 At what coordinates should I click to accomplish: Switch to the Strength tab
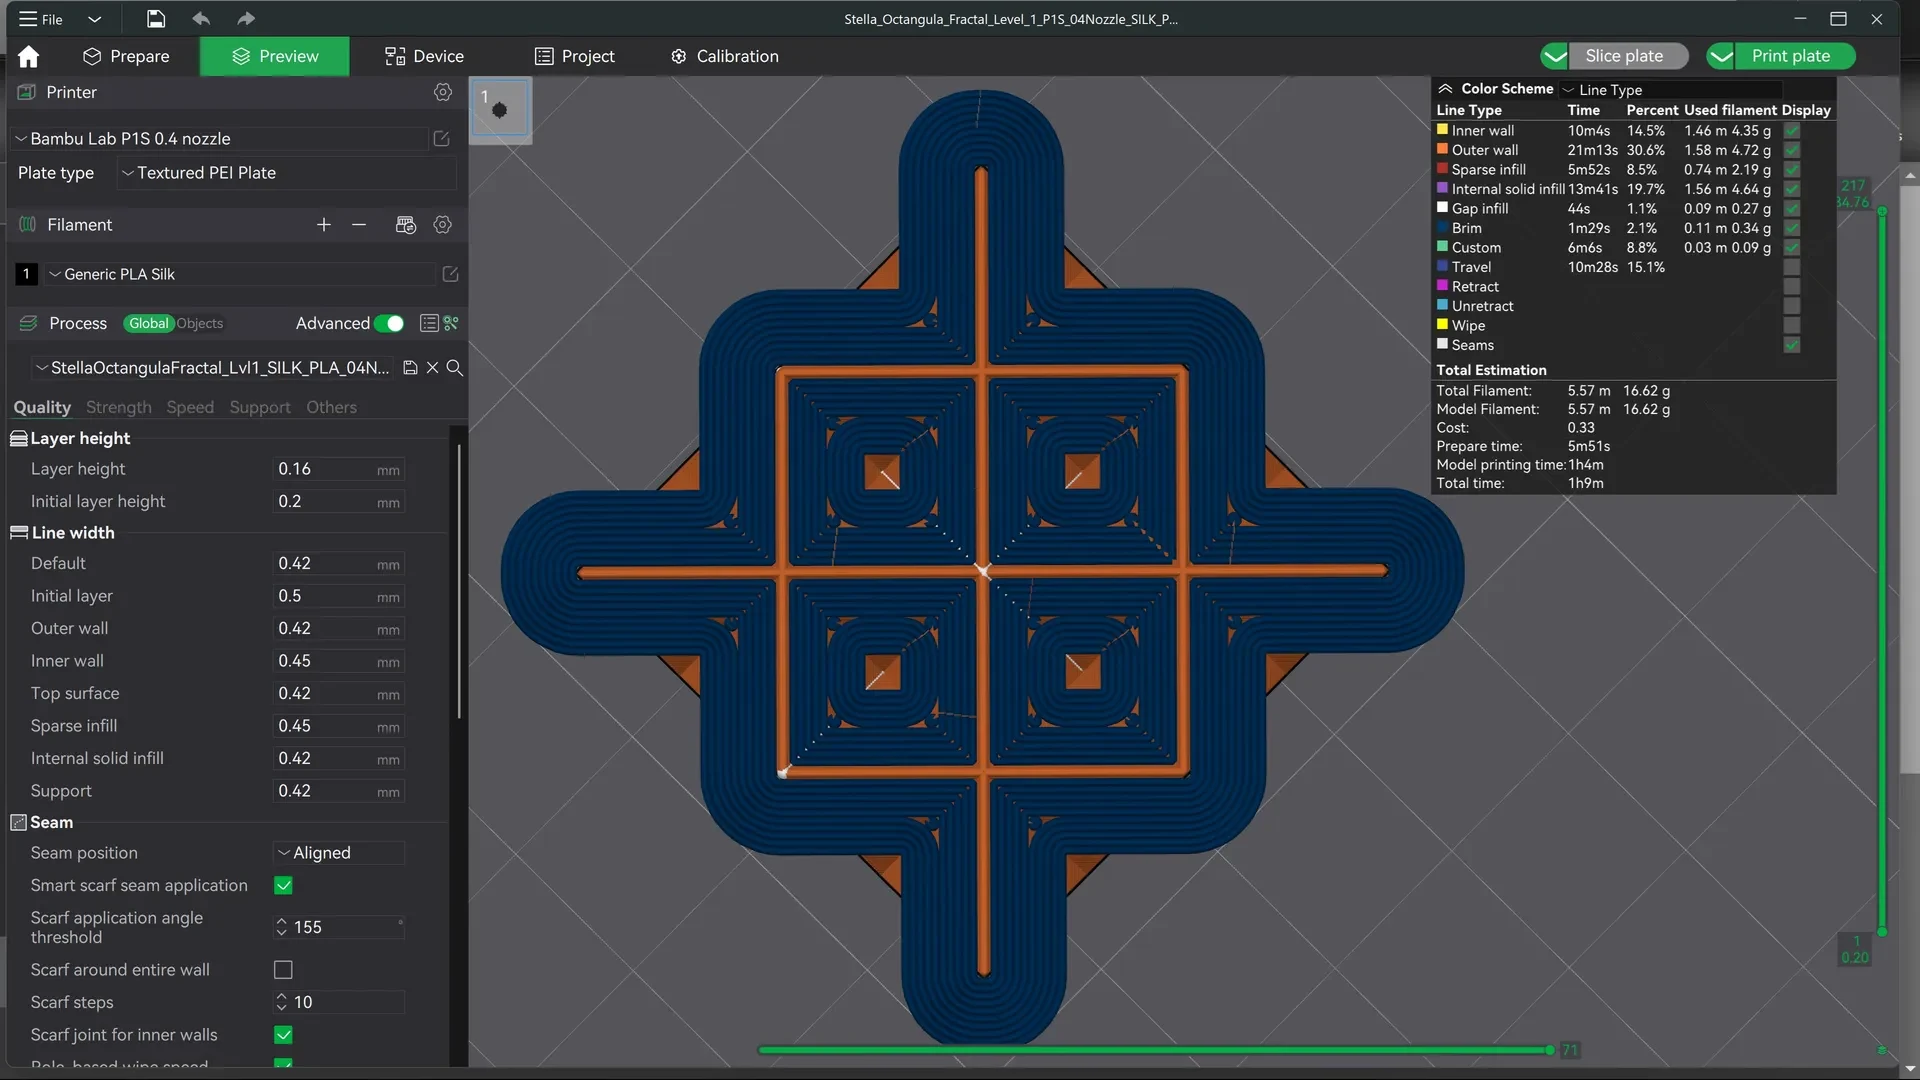pyautogui.click(x=118, y=407)
